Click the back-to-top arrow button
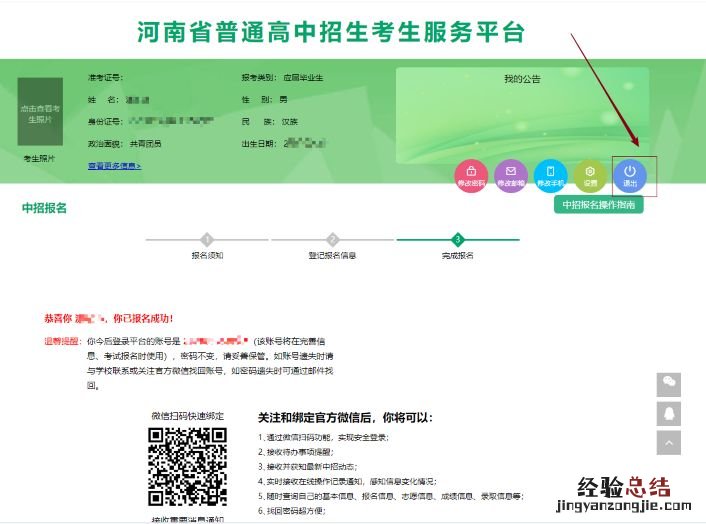 pyautogui.click(x=670, y=443)
